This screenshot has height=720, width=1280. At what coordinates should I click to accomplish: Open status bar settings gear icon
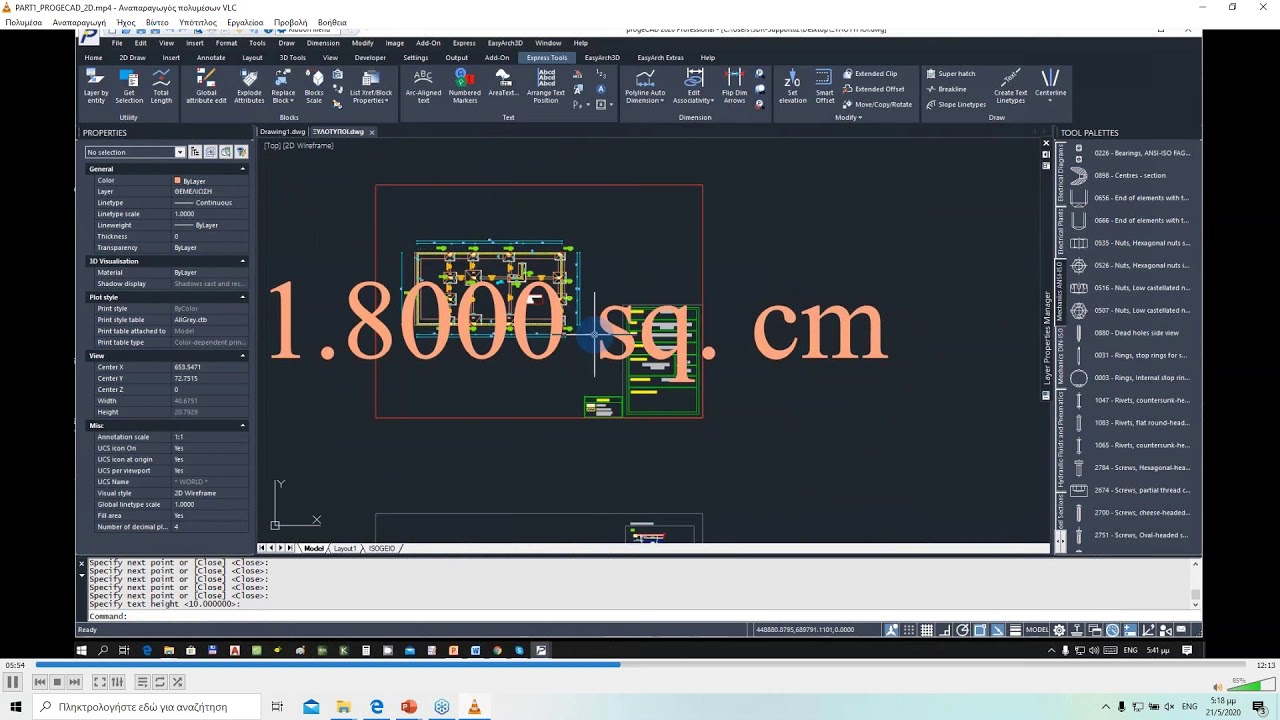[x=1059, y=630]
